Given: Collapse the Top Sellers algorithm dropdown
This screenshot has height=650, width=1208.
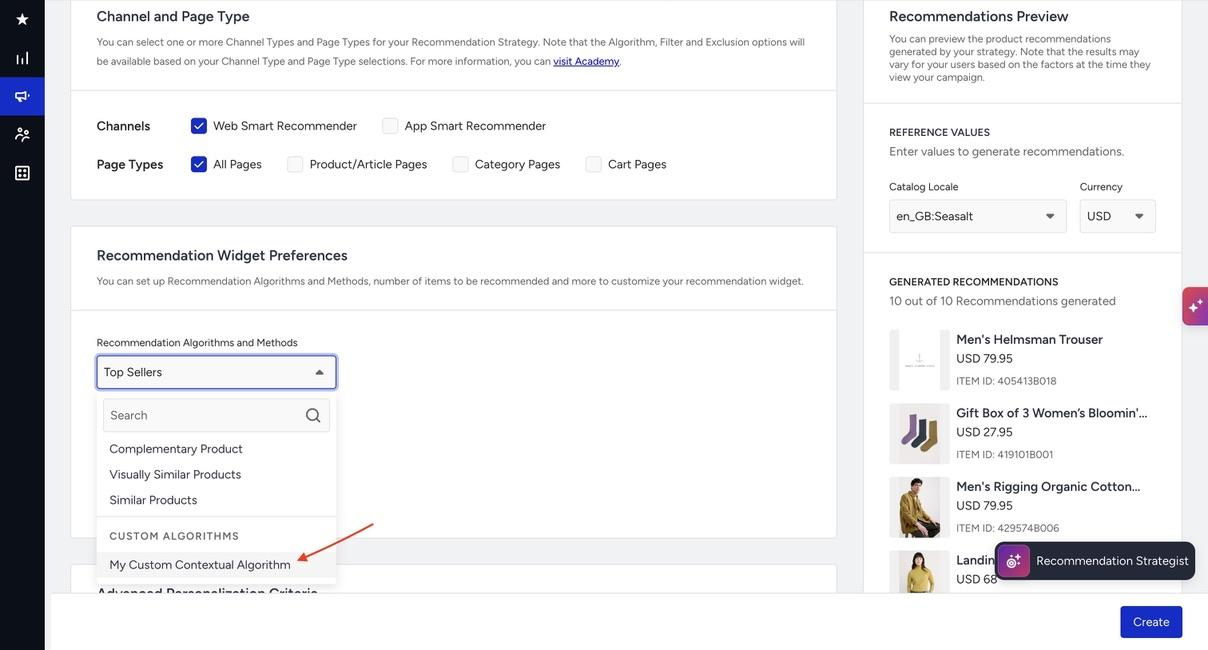Looking at the screenshot, I should [216, 372].
